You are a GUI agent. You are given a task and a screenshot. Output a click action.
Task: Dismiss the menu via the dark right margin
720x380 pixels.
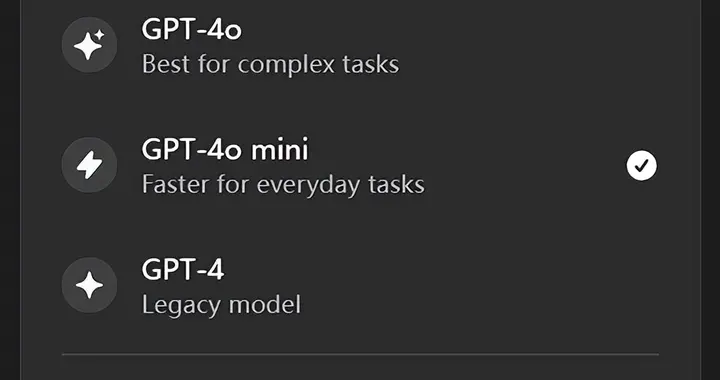click(711, 190)
